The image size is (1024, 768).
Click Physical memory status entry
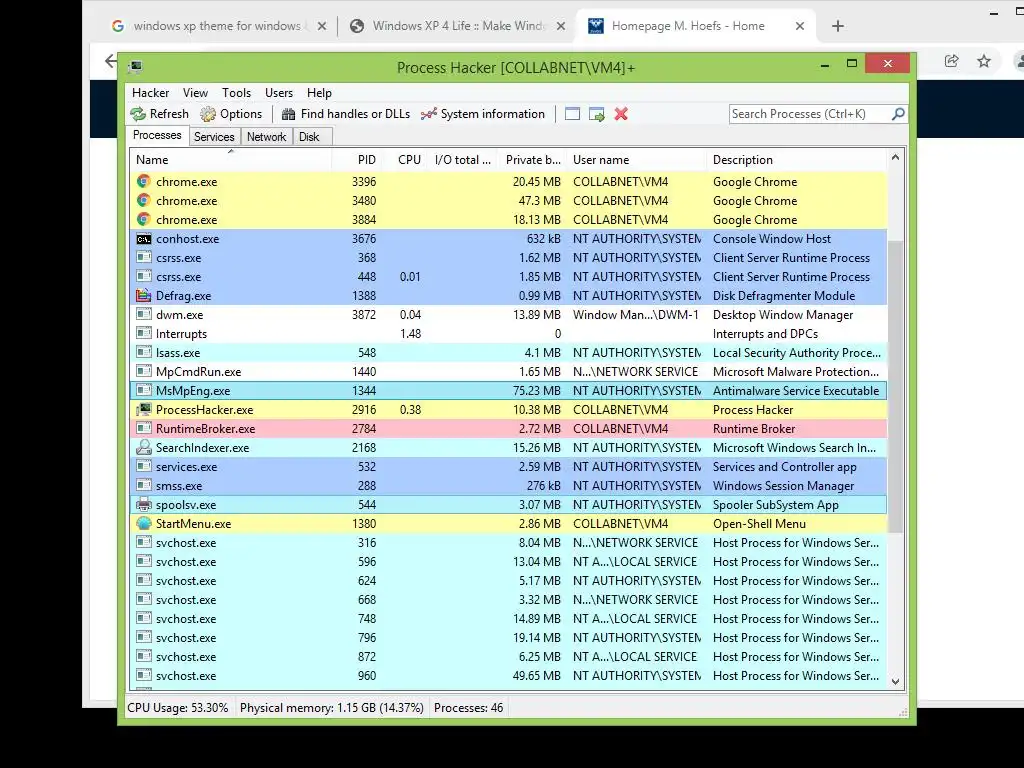point(332,708)
